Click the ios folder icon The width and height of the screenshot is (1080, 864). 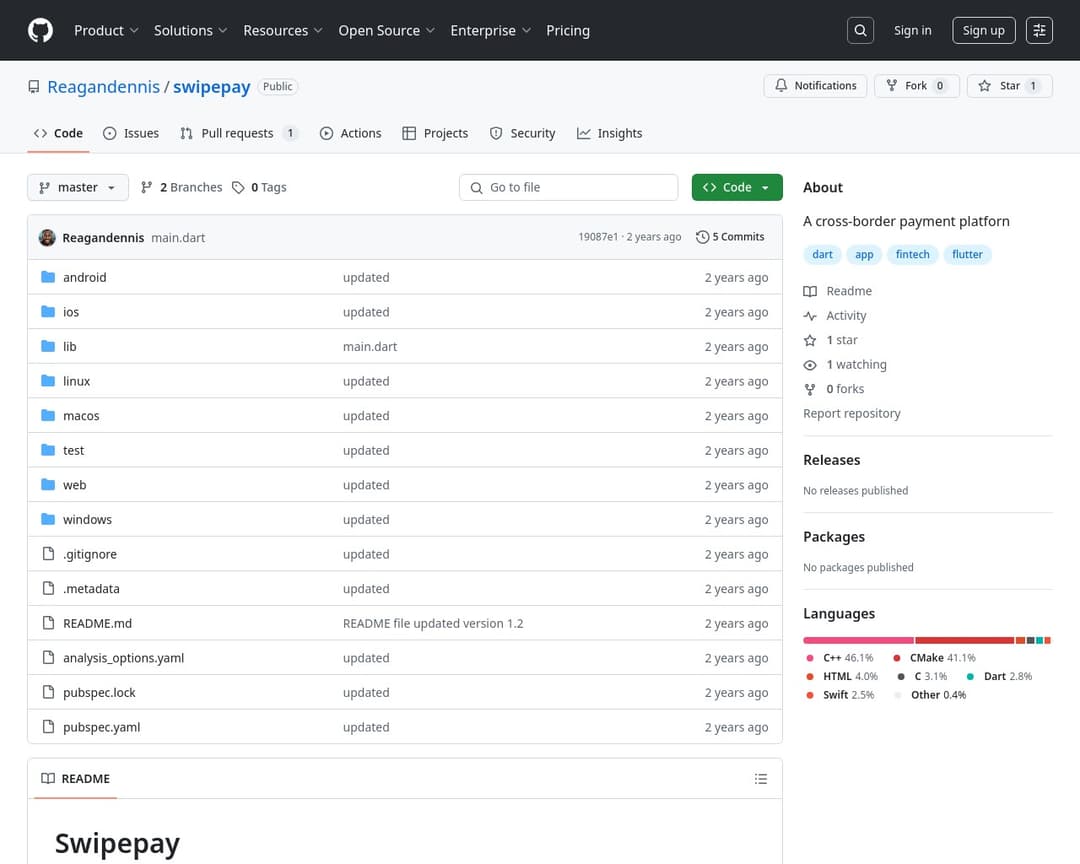(48, 311)
